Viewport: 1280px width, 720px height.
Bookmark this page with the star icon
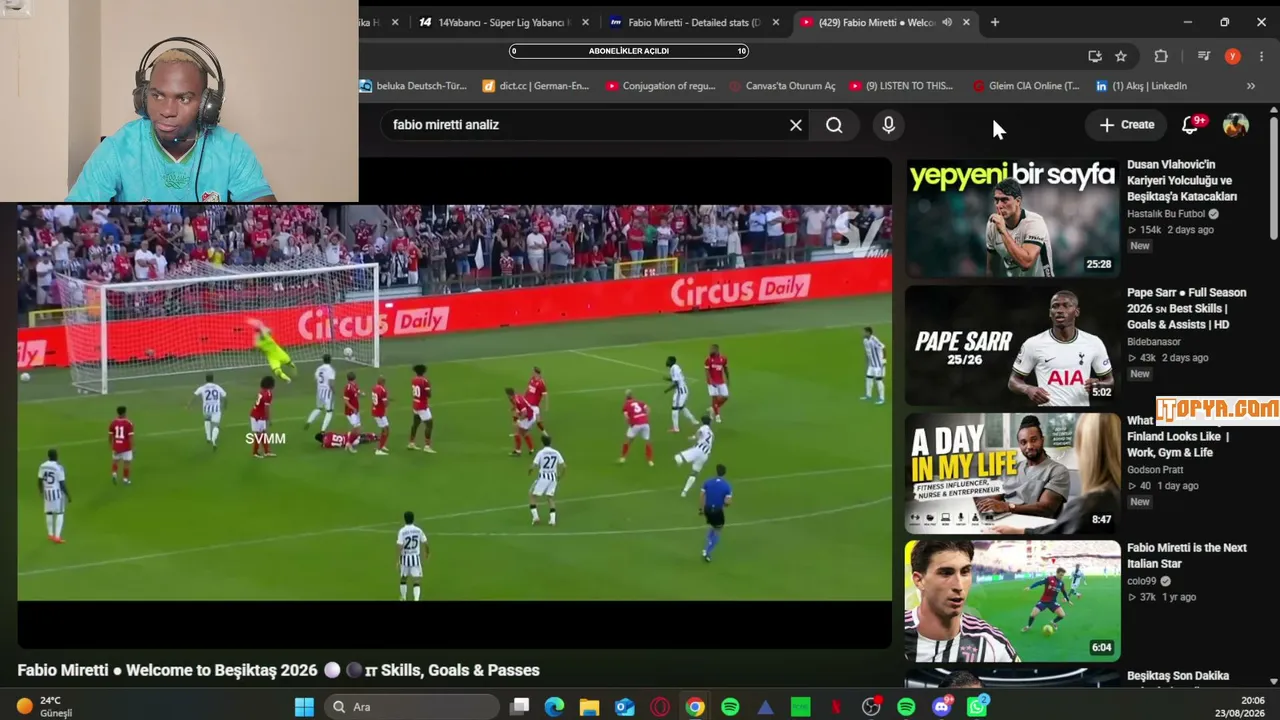pyautogui.click(x=1121, y=56)
